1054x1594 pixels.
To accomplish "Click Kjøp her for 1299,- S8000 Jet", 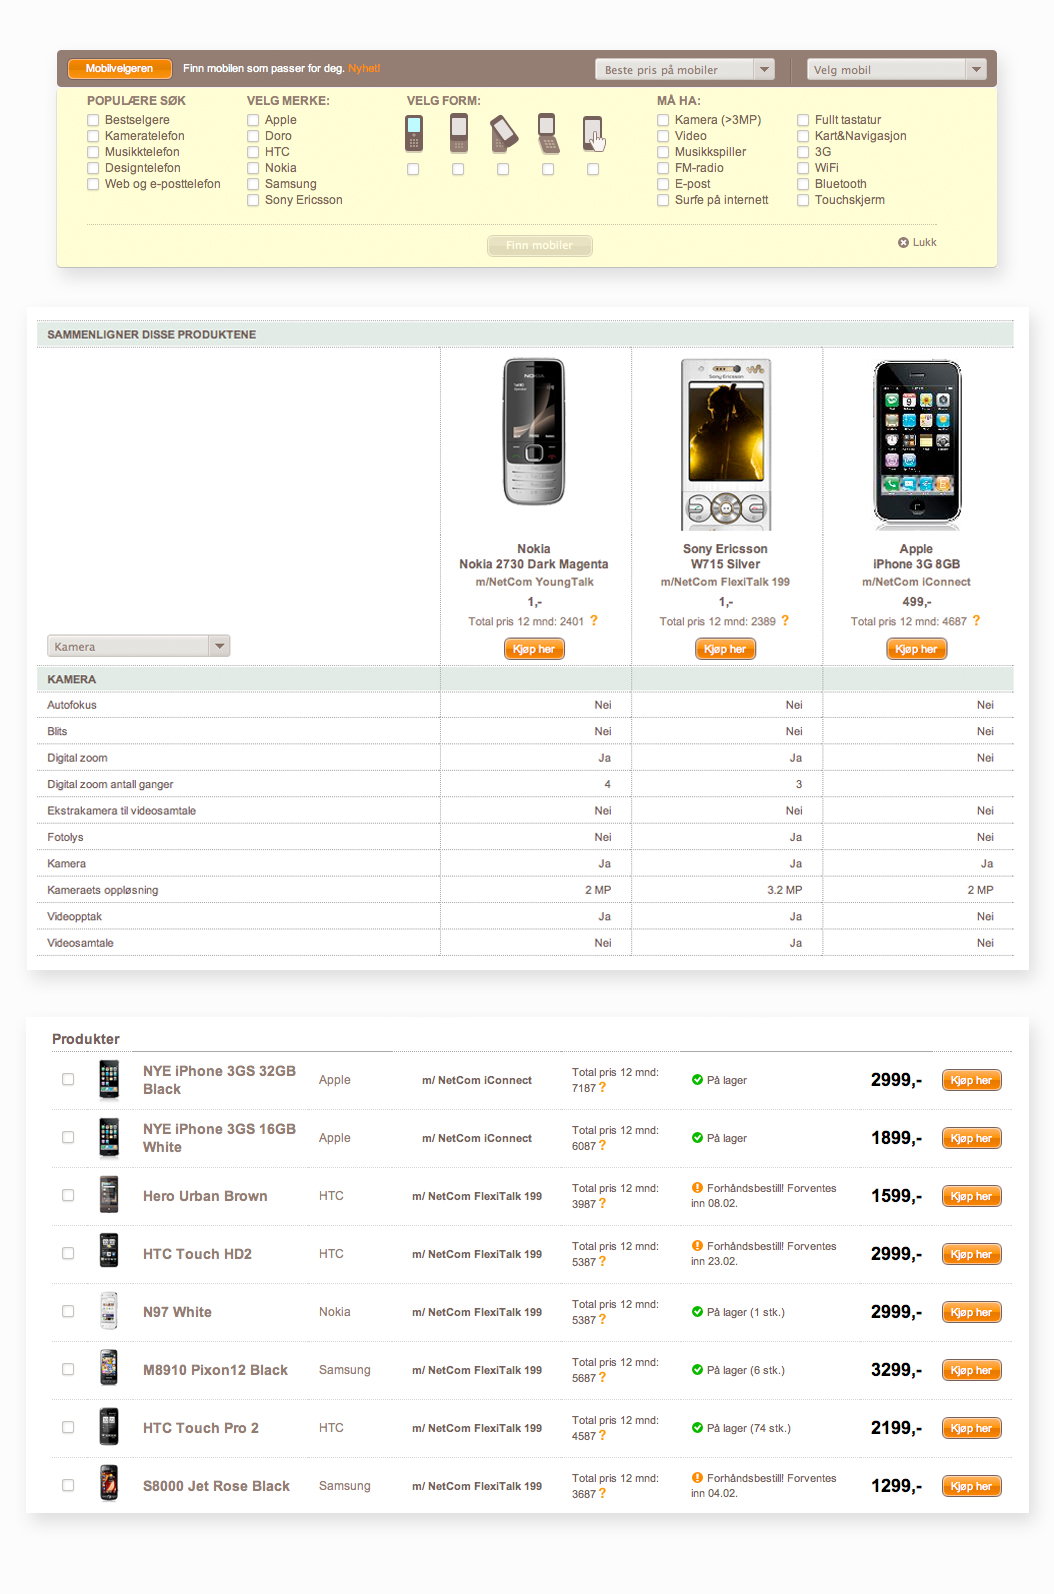I will coord(972,1486).
